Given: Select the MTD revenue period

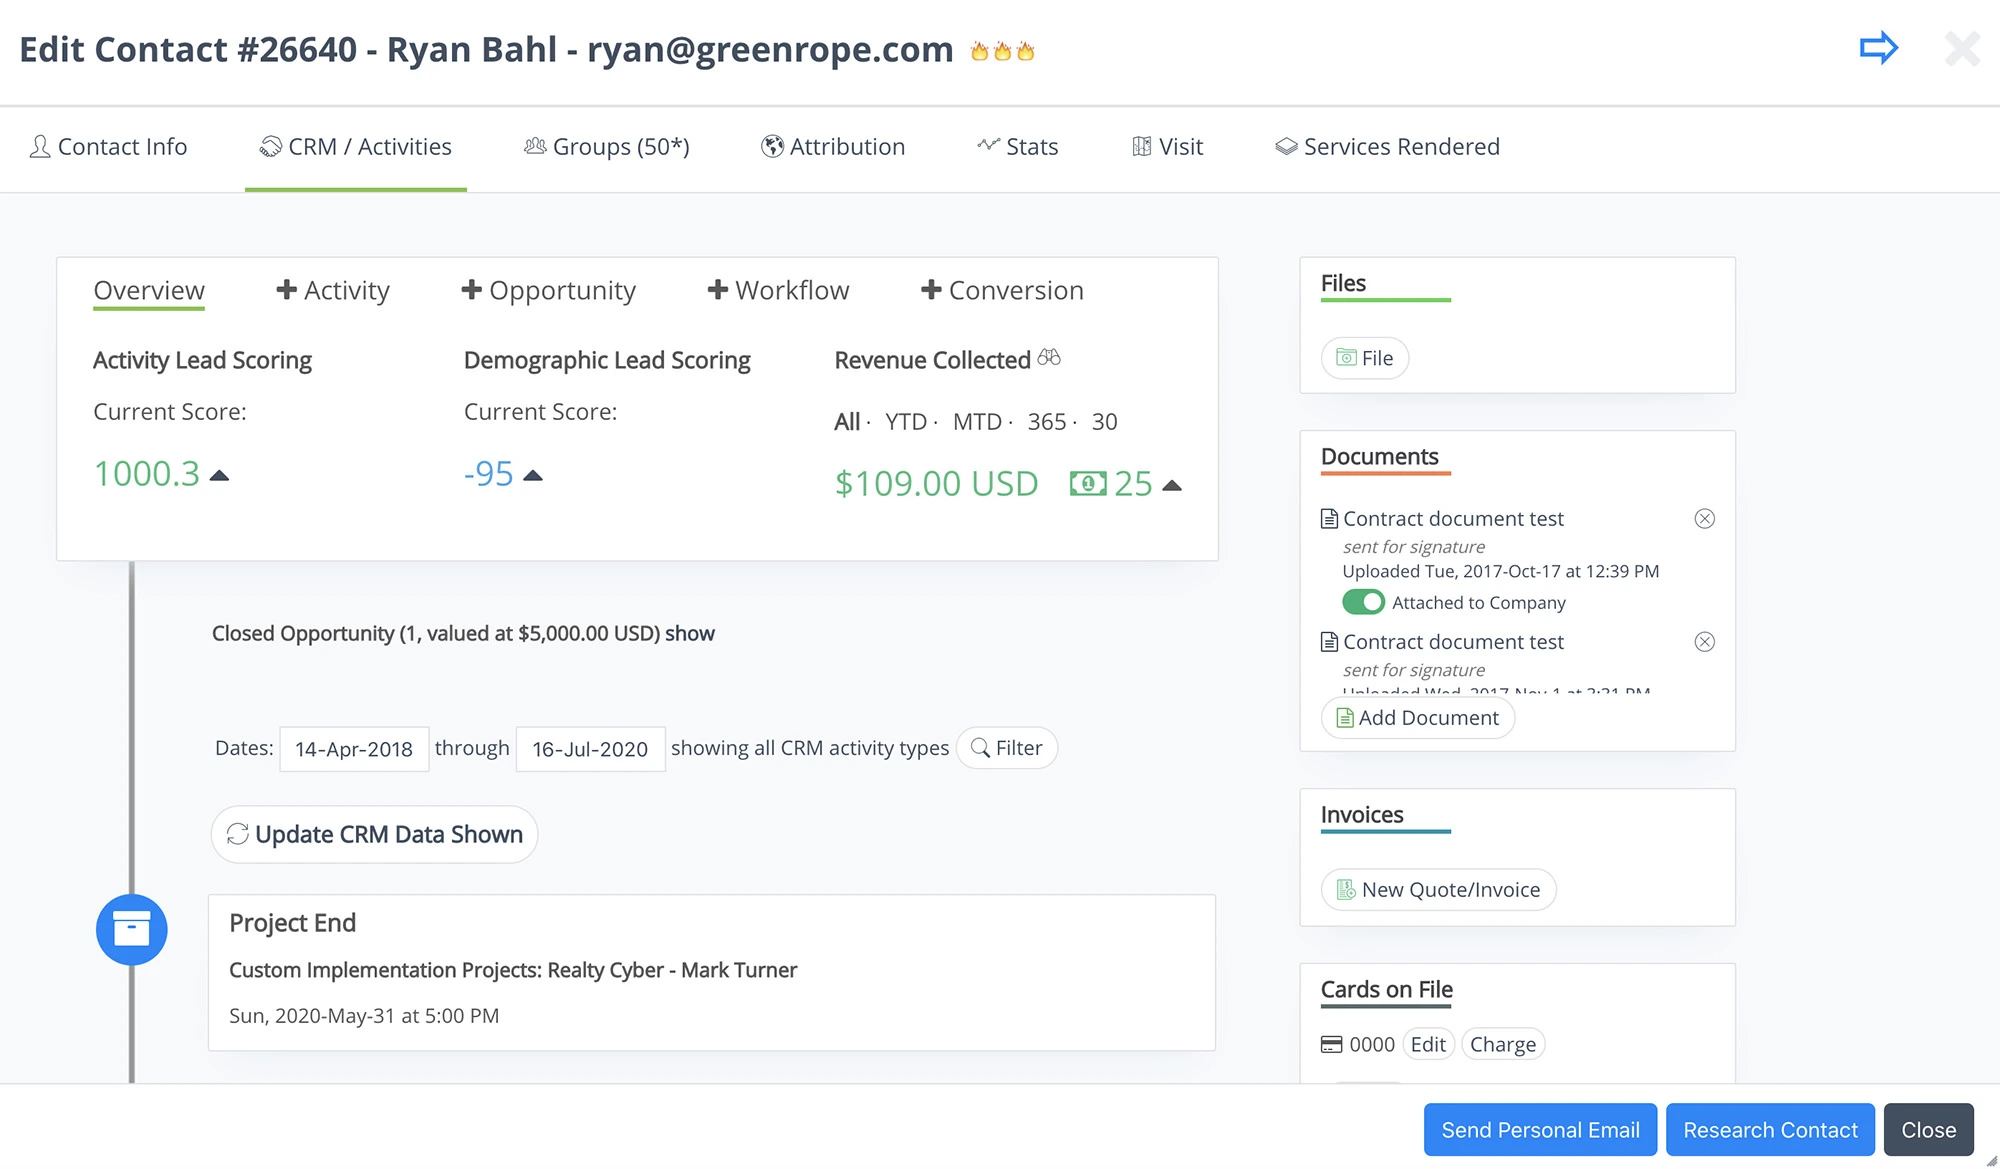Looking at the screenshot, I should 977,422.
